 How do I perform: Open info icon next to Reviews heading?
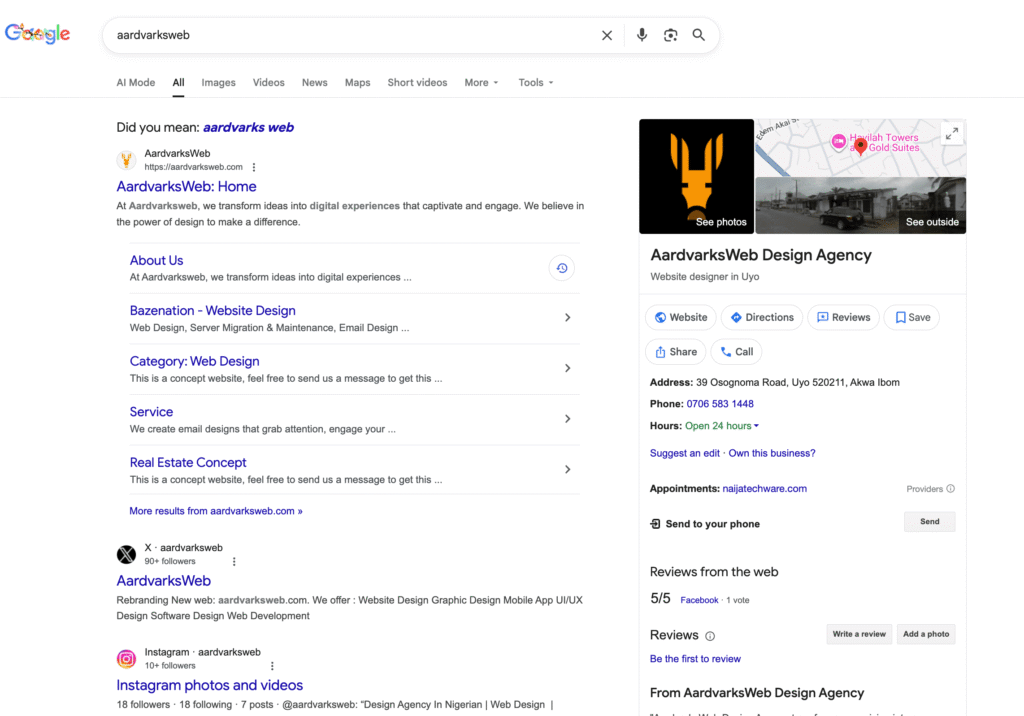pos(710,636)
